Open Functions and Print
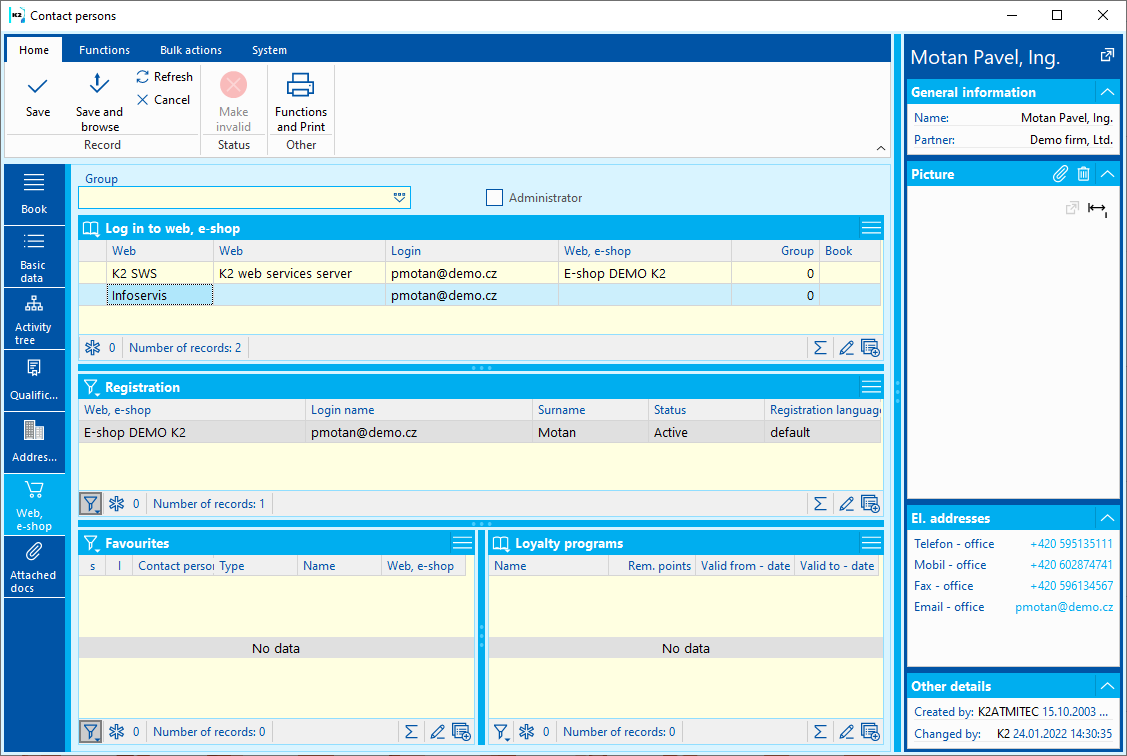Viewport: 1127px width, 756px height. coord(301,86)
